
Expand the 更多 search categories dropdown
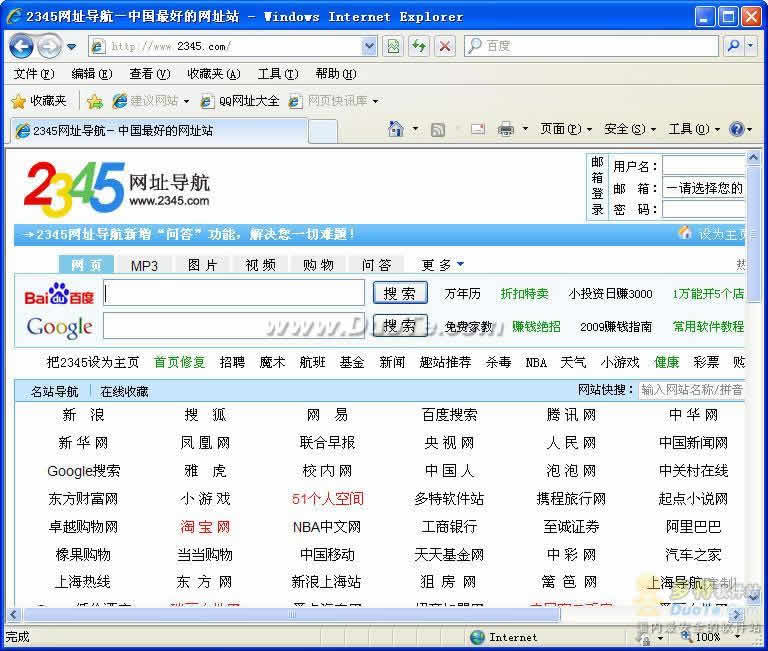coord(442,265)
